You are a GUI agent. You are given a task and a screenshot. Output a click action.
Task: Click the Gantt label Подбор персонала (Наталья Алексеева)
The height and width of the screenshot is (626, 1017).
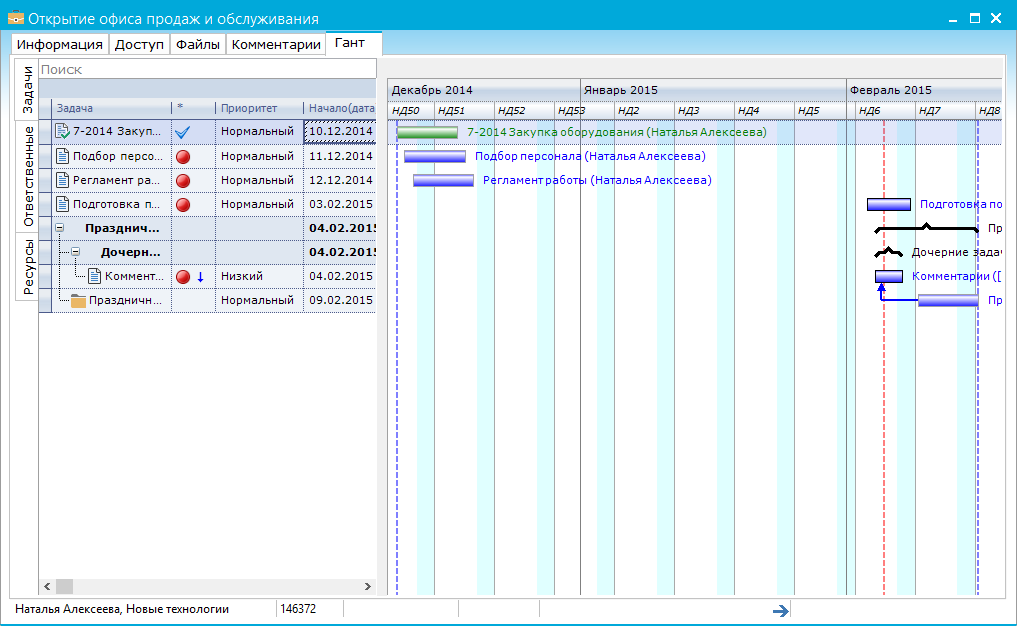[x=590, y=156]
